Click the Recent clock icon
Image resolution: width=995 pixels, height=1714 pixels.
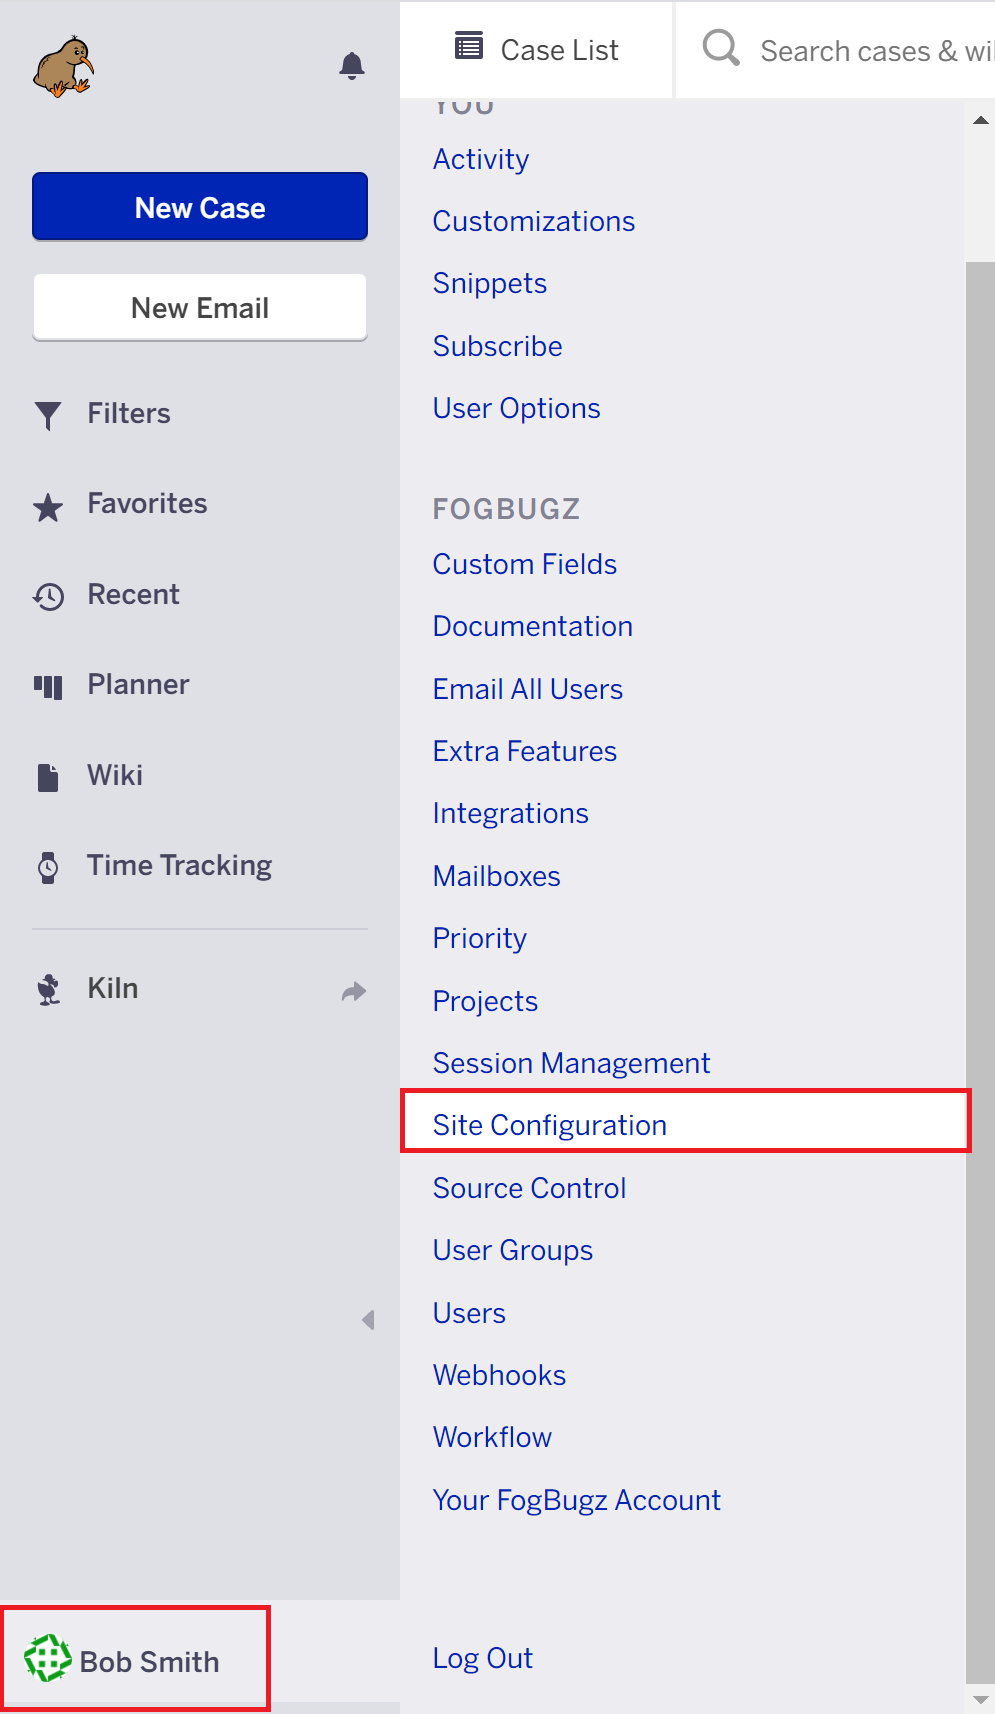click(48, 597)
